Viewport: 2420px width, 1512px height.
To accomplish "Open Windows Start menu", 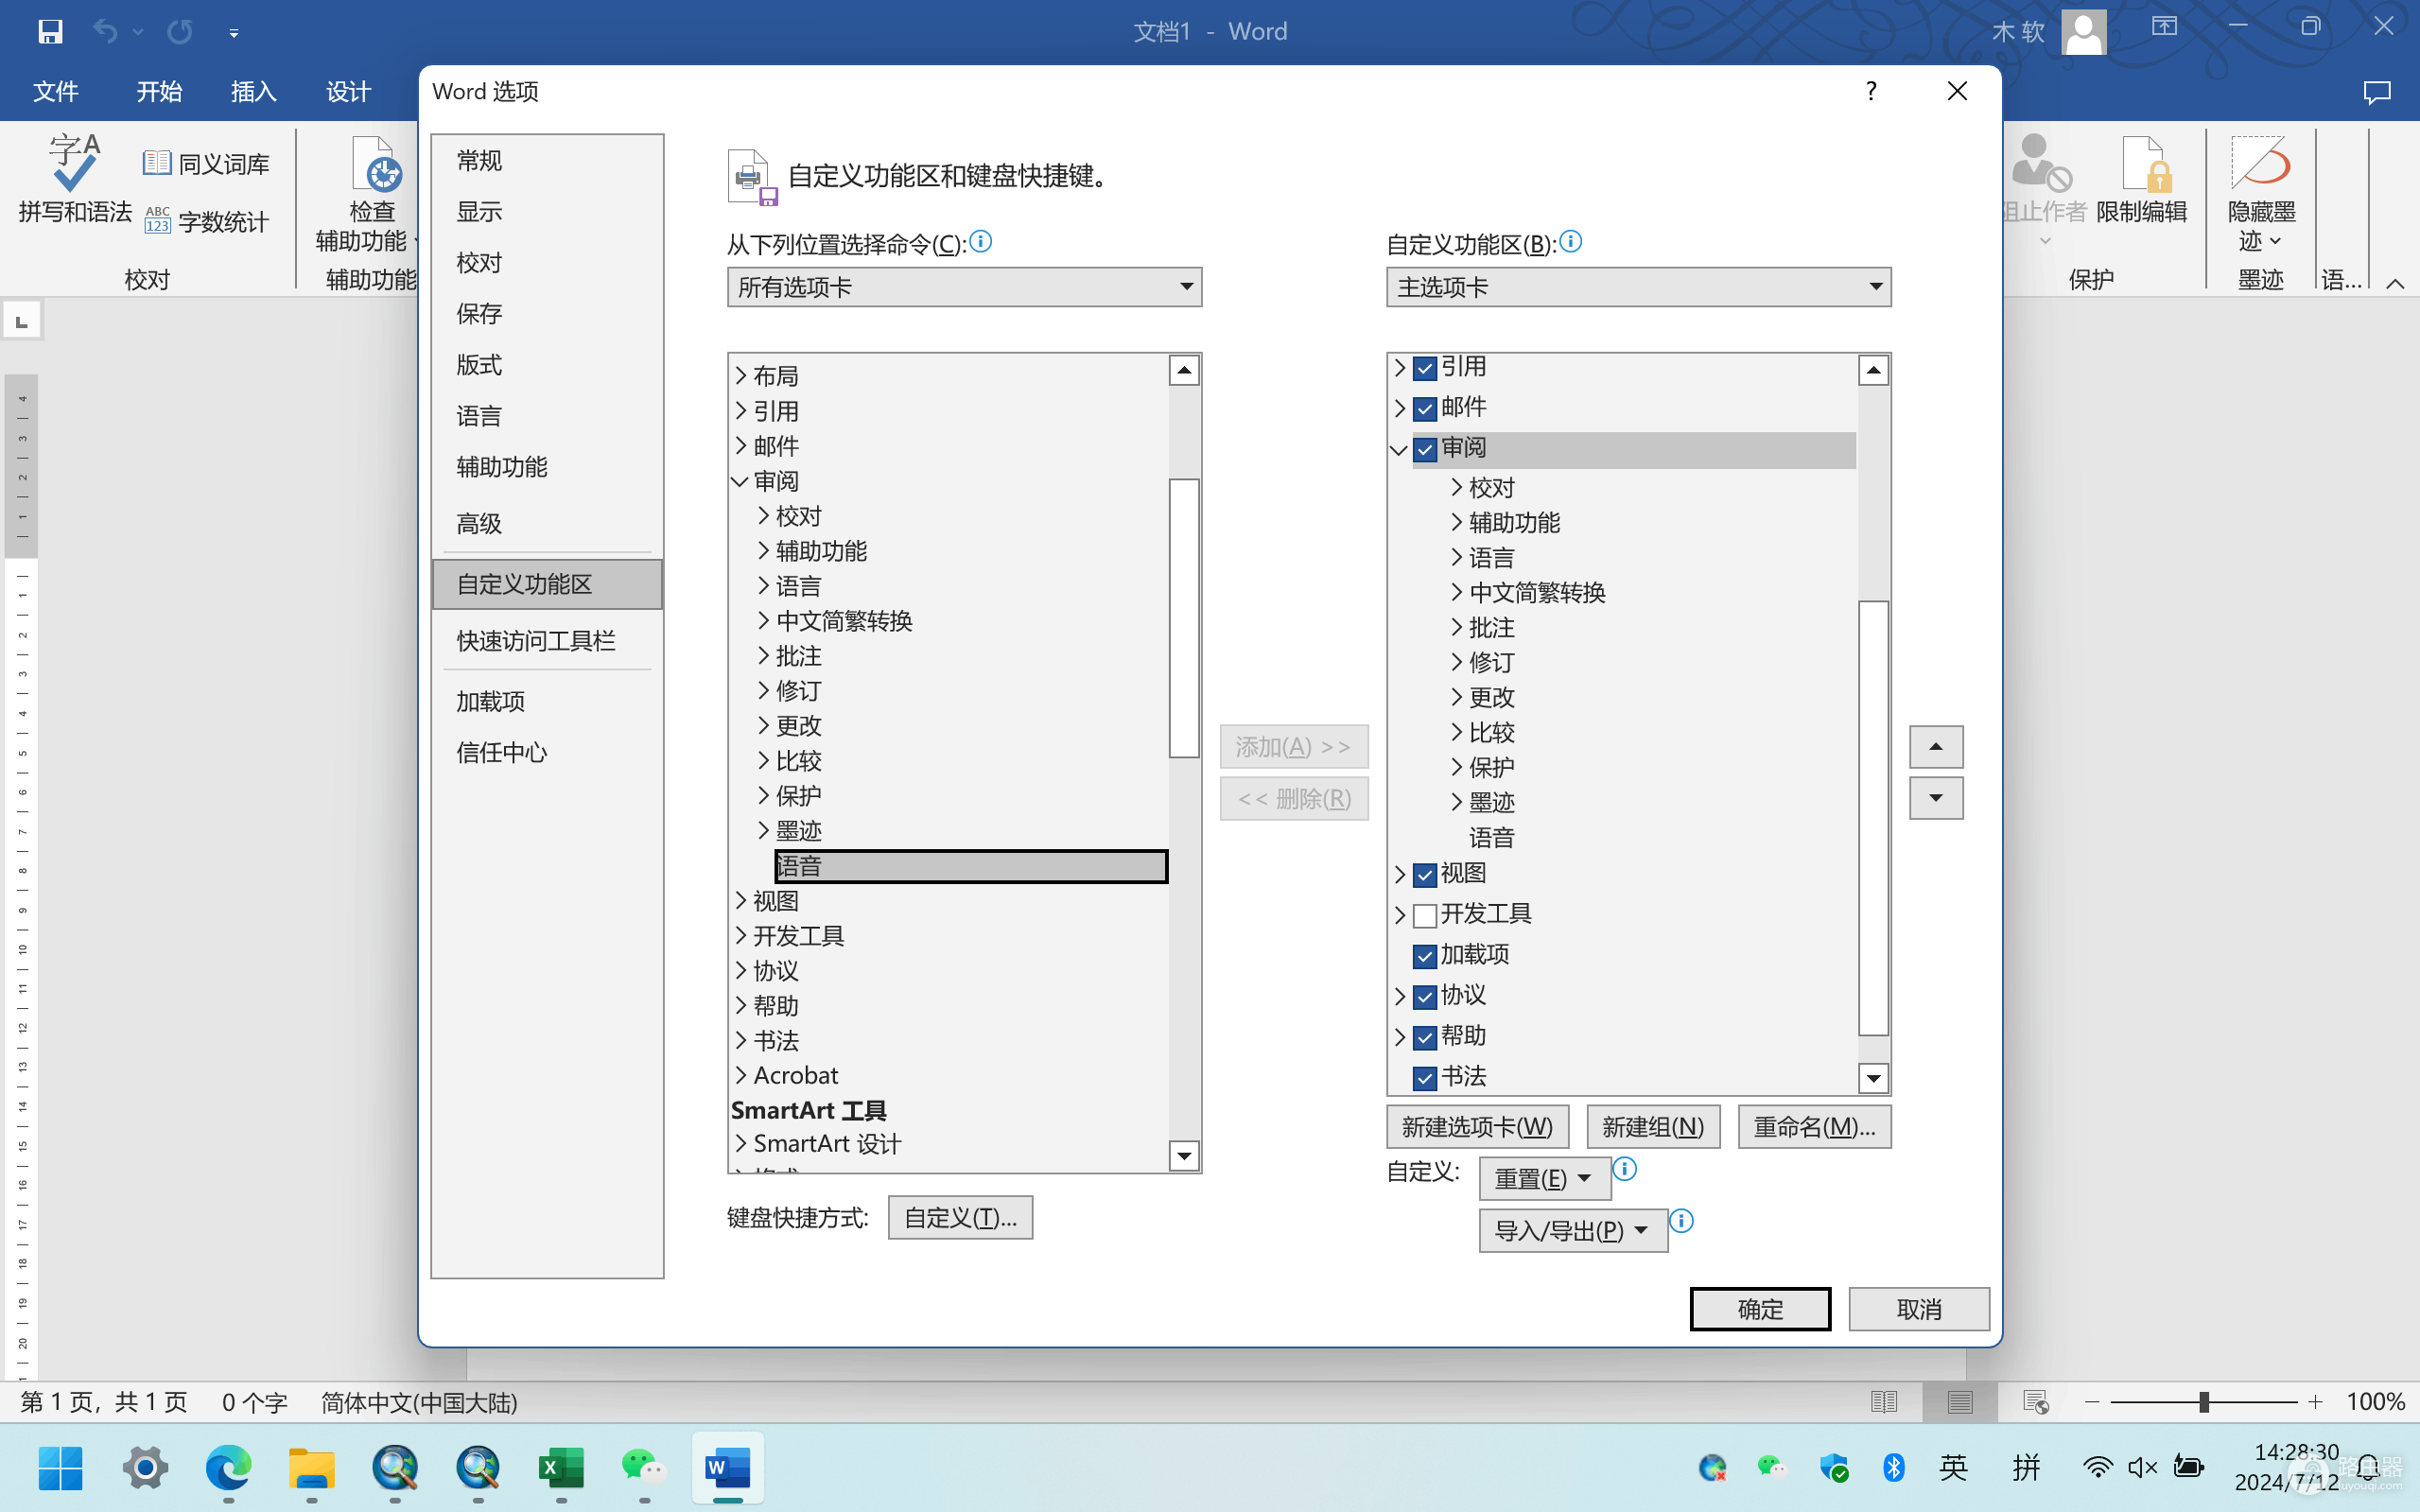I will point(61,1468).
